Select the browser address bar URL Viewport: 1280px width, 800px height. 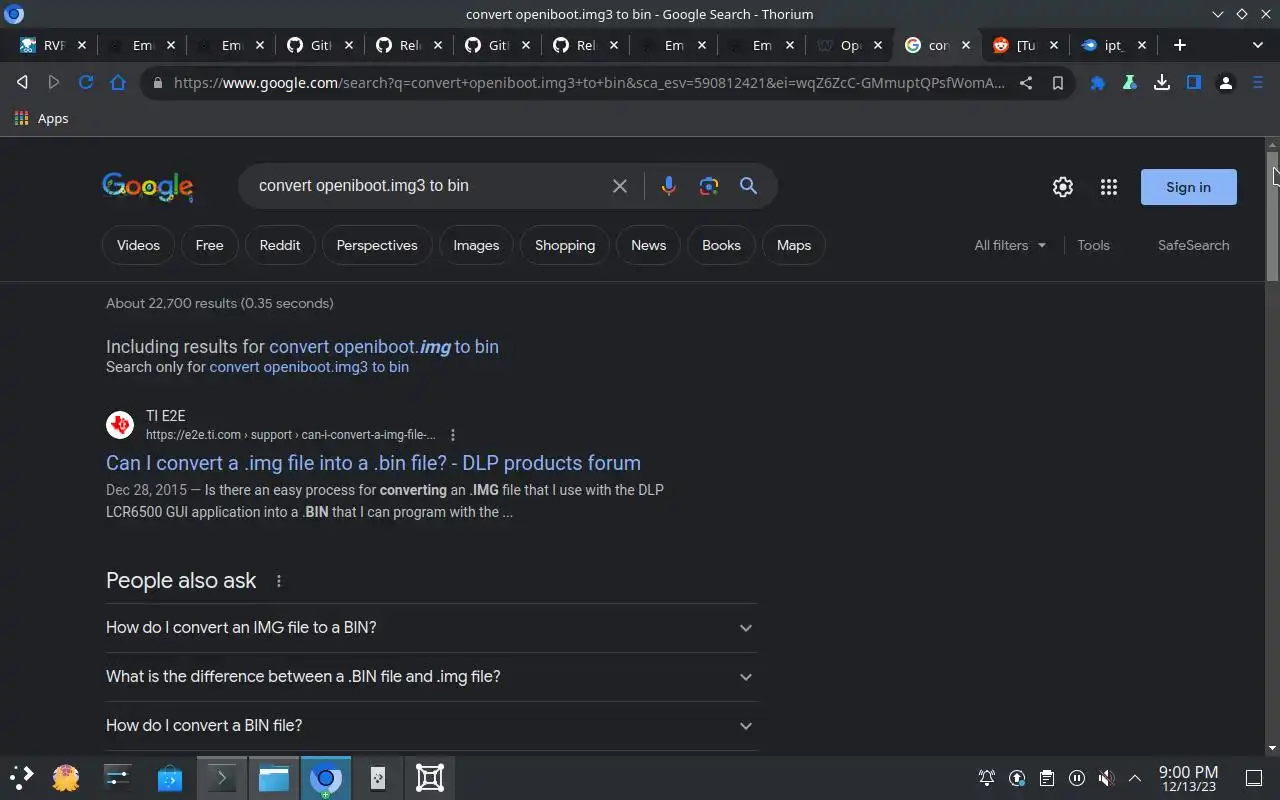click(589, 83)
